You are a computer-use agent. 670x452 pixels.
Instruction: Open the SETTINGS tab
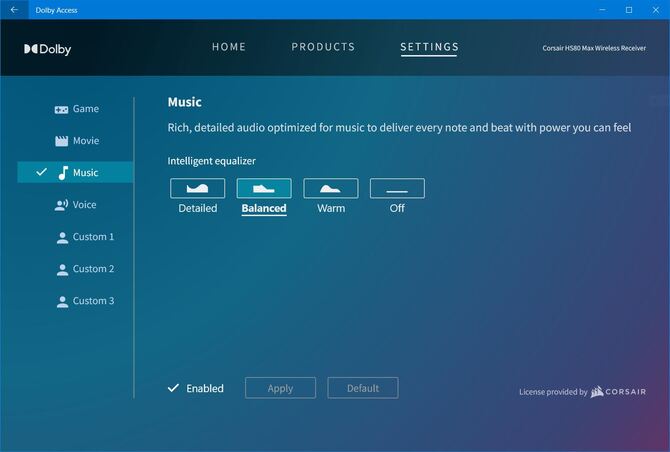tap(429, 47)
